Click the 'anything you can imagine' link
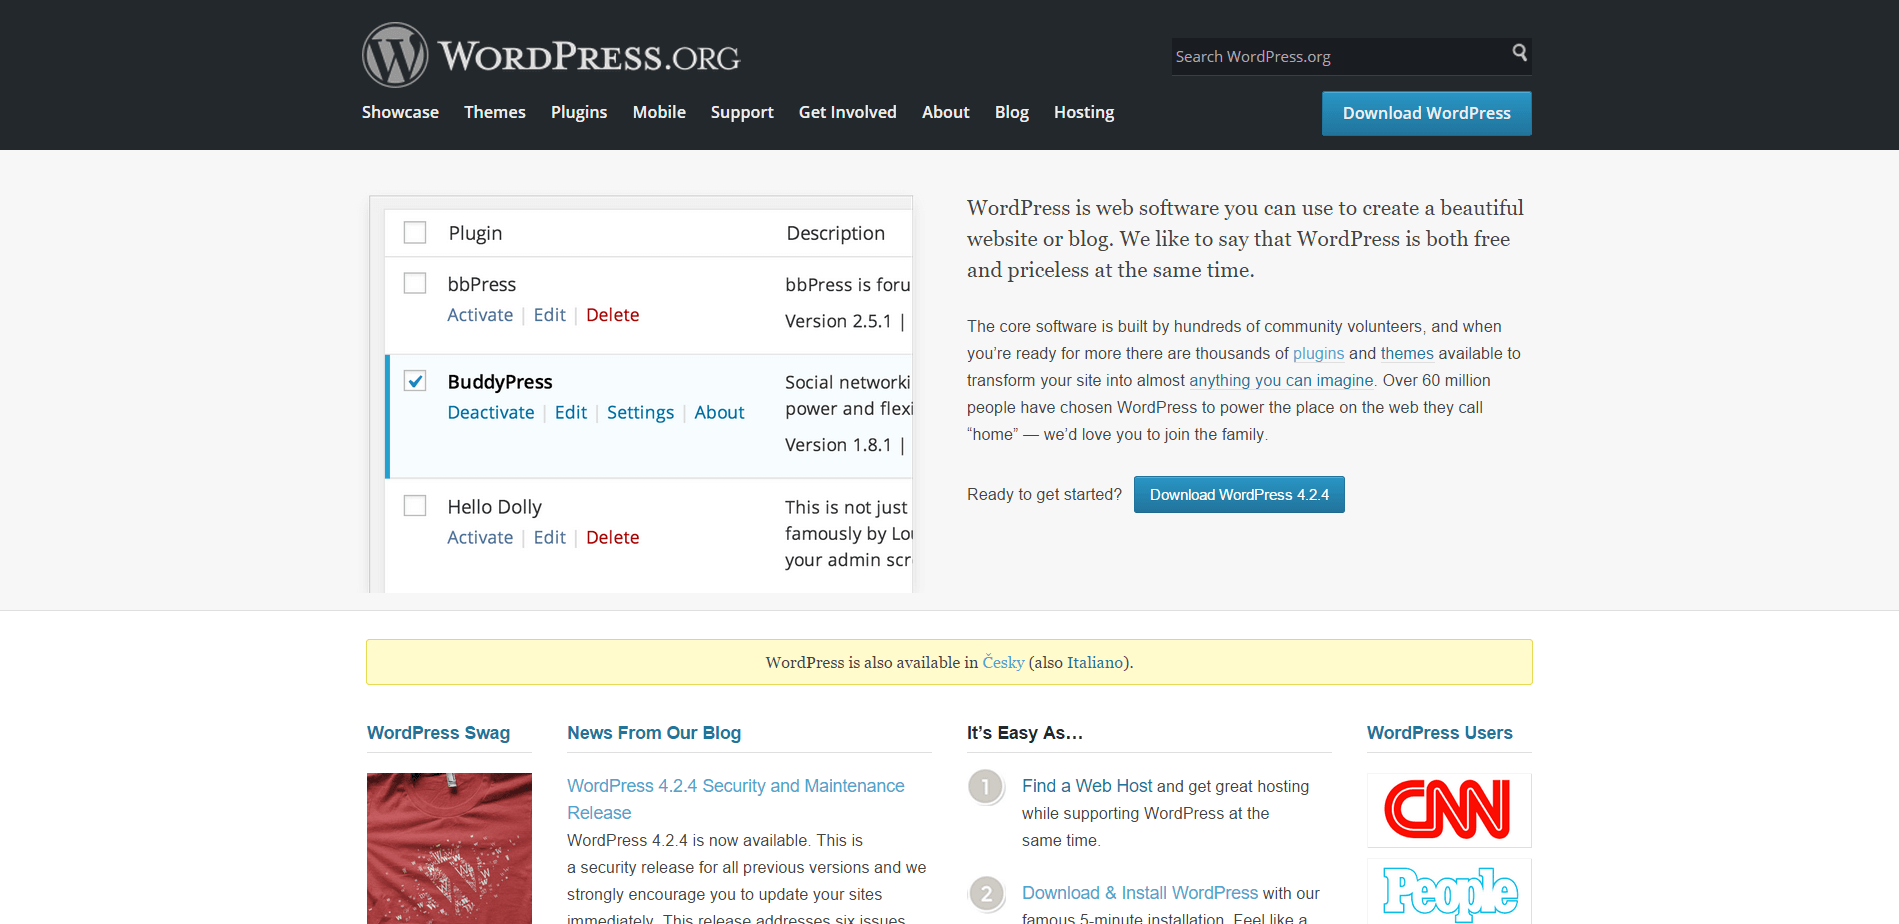Screen dimensions: 1899x924 1281,380
